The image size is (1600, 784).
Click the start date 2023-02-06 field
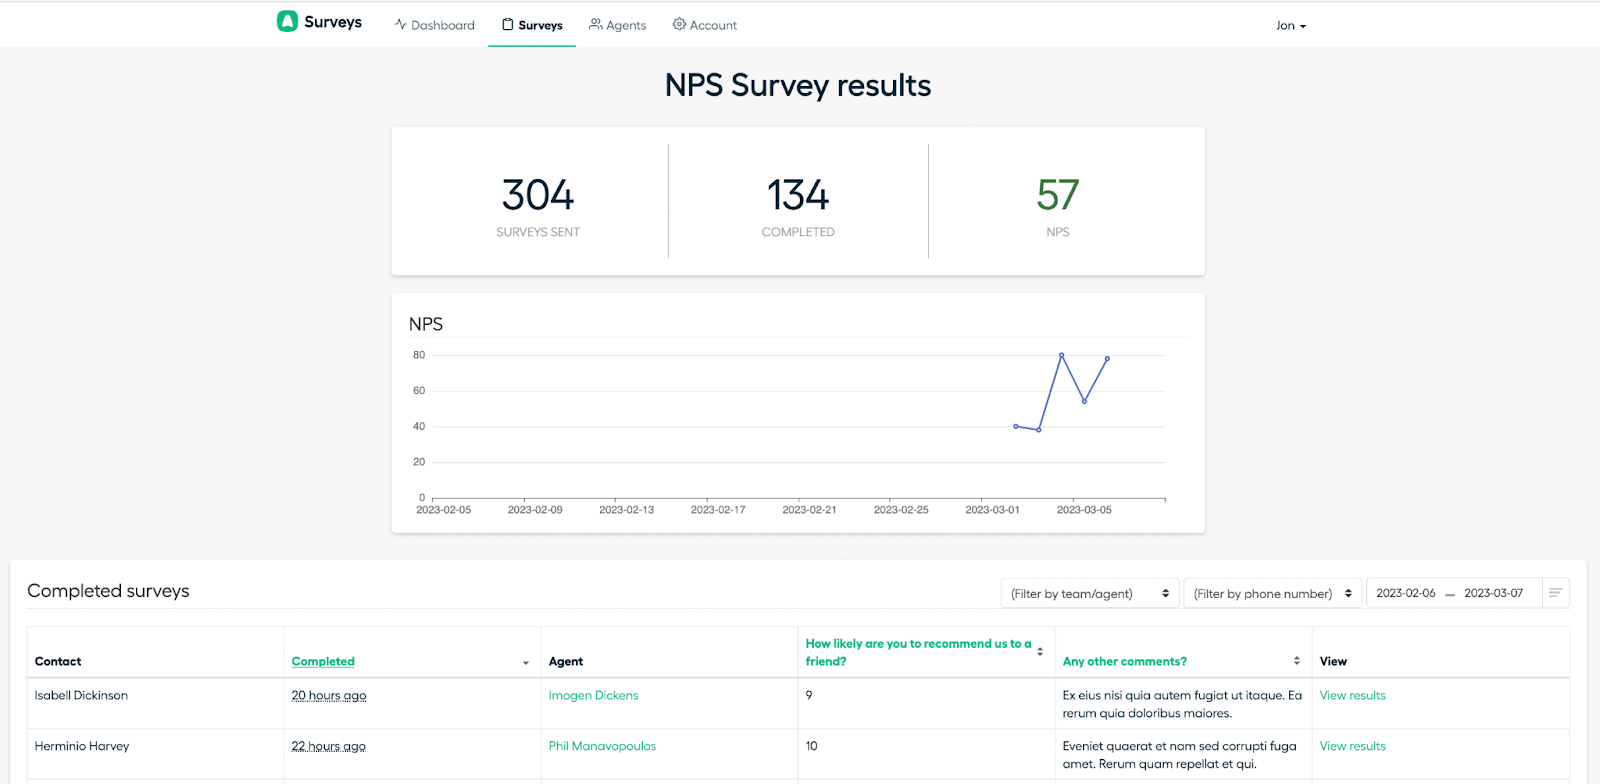1405,593
